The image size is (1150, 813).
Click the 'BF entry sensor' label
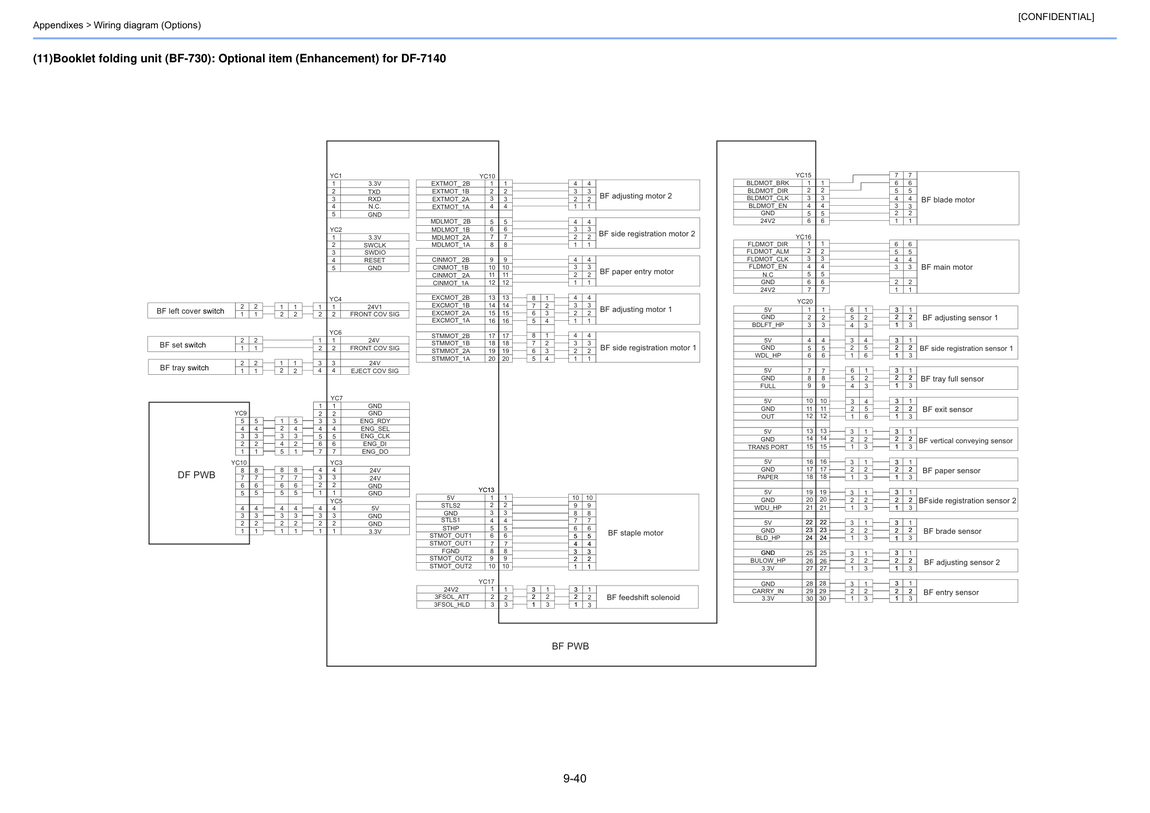pyautogui.click(x=951, y=592)
